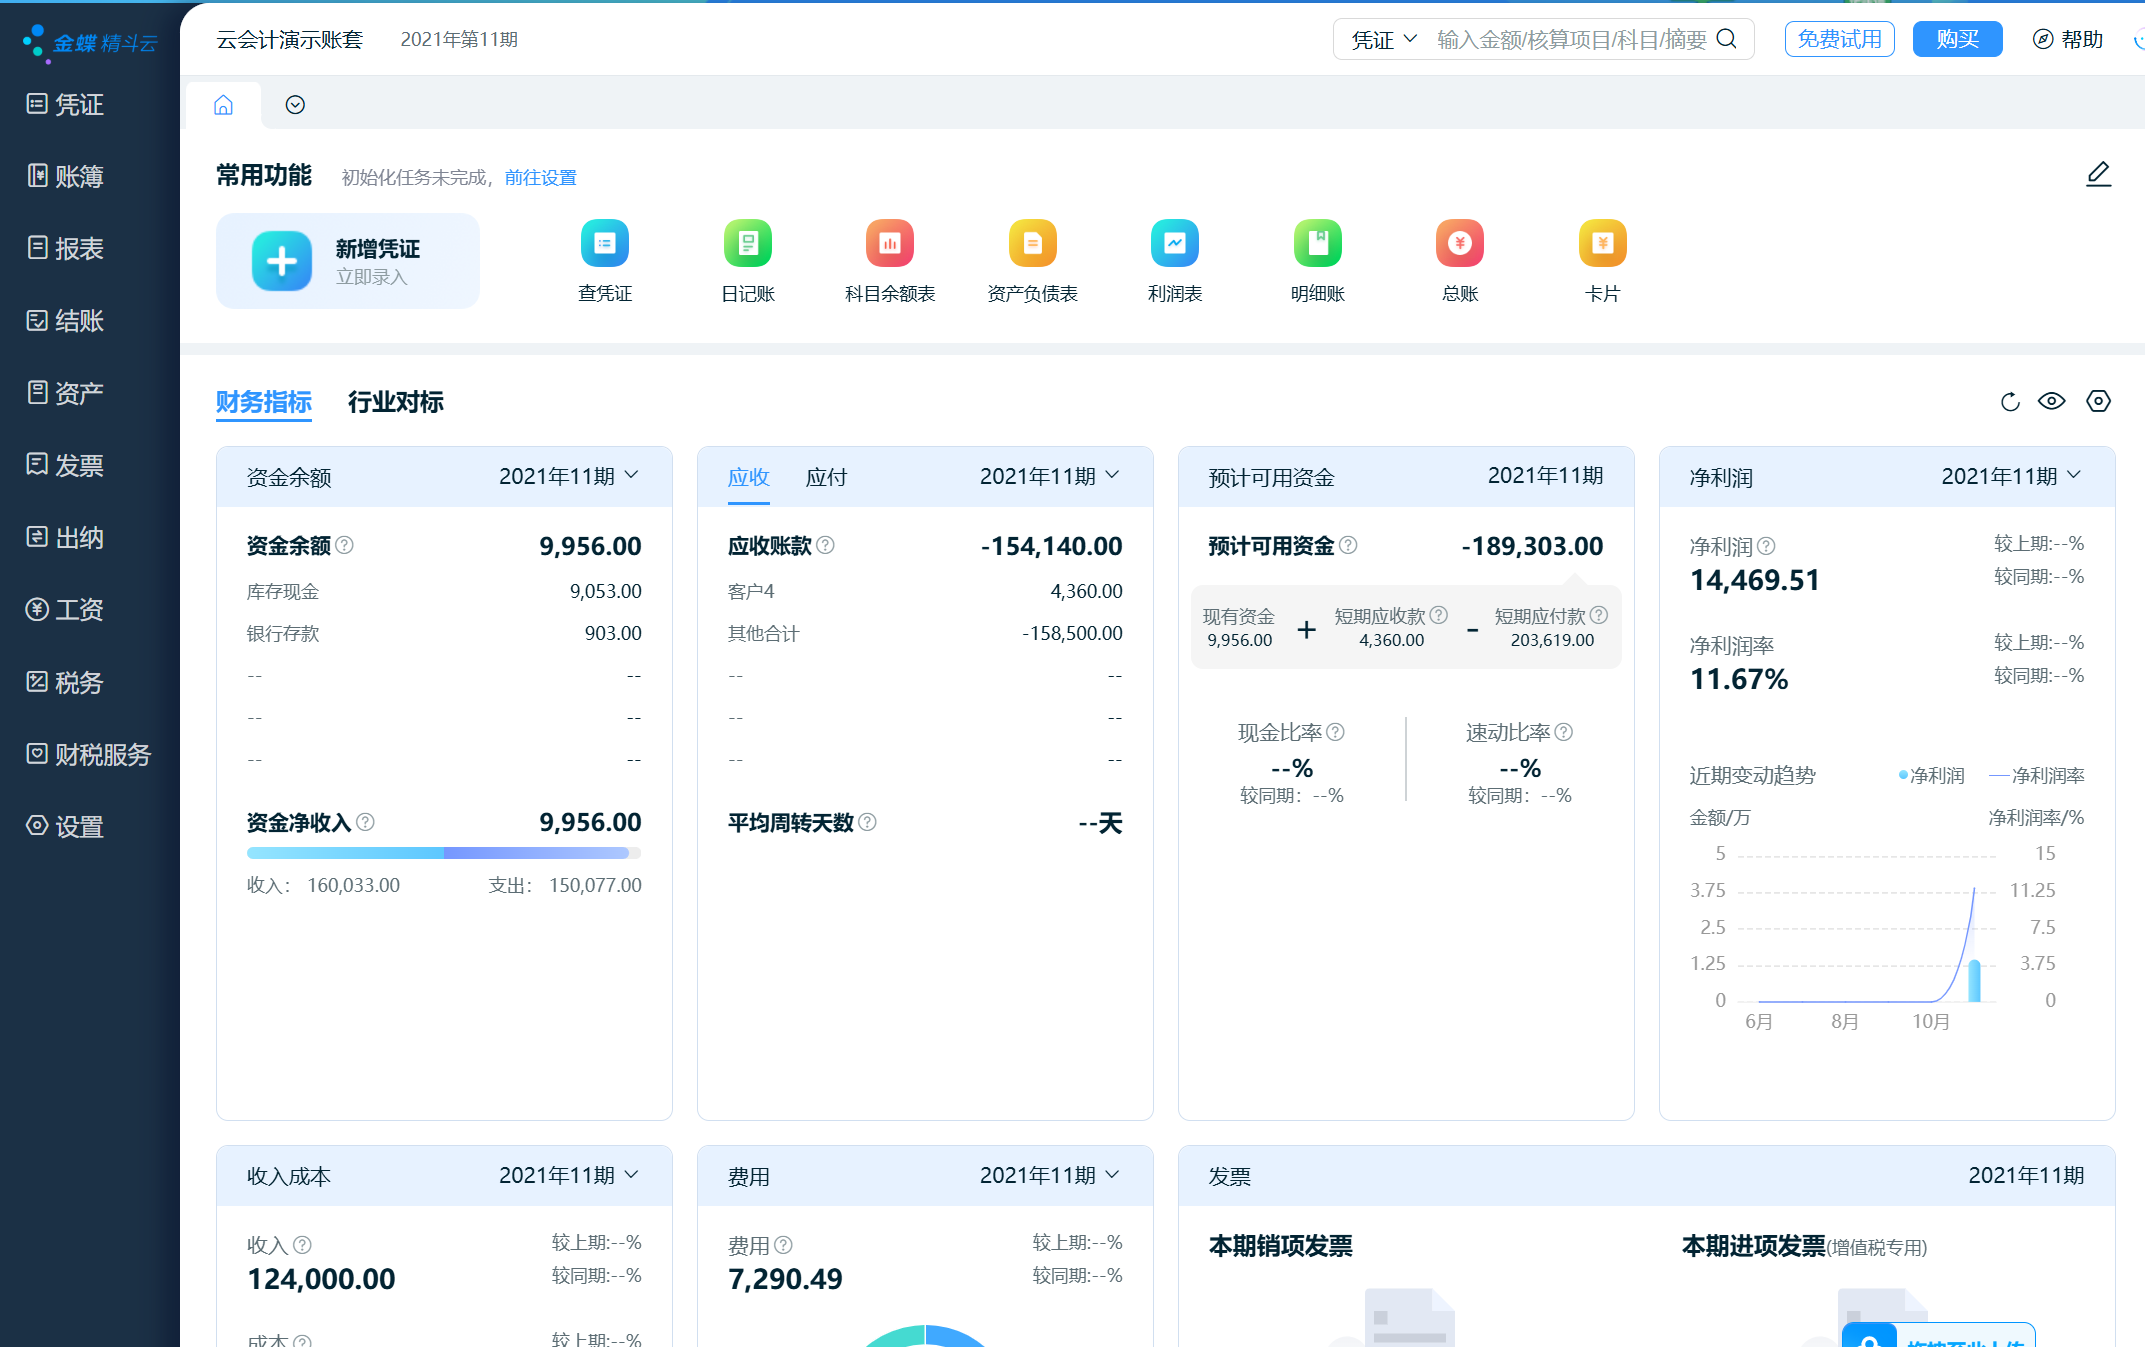
Task: Open the 总账 shortcut icon
Action: [1460, 243]
